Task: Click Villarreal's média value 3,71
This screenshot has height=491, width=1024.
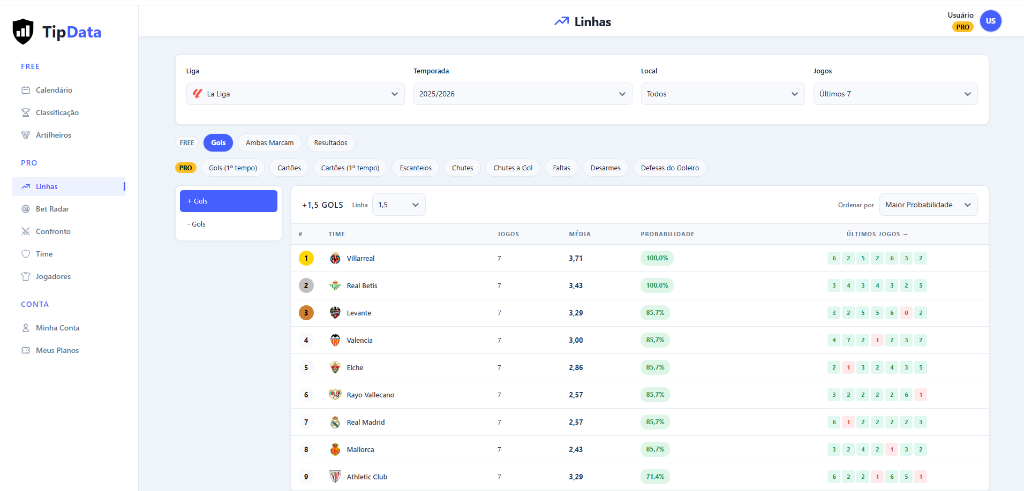Action: [x=575, y=259]
